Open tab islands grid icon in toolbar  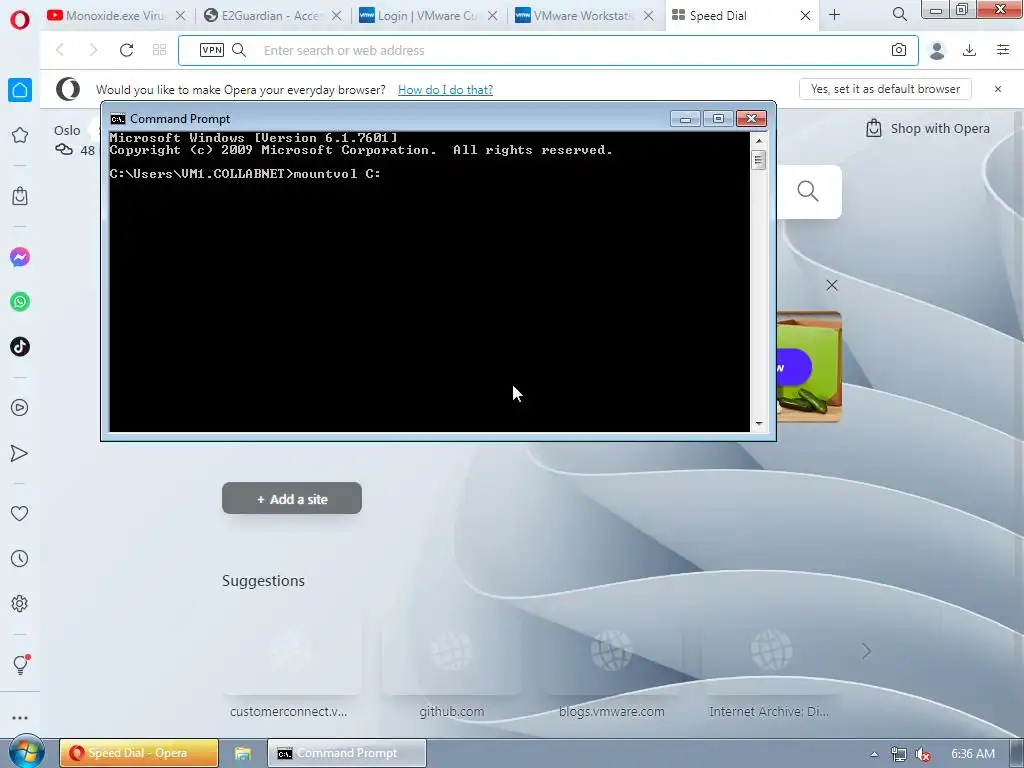(159, 50)
